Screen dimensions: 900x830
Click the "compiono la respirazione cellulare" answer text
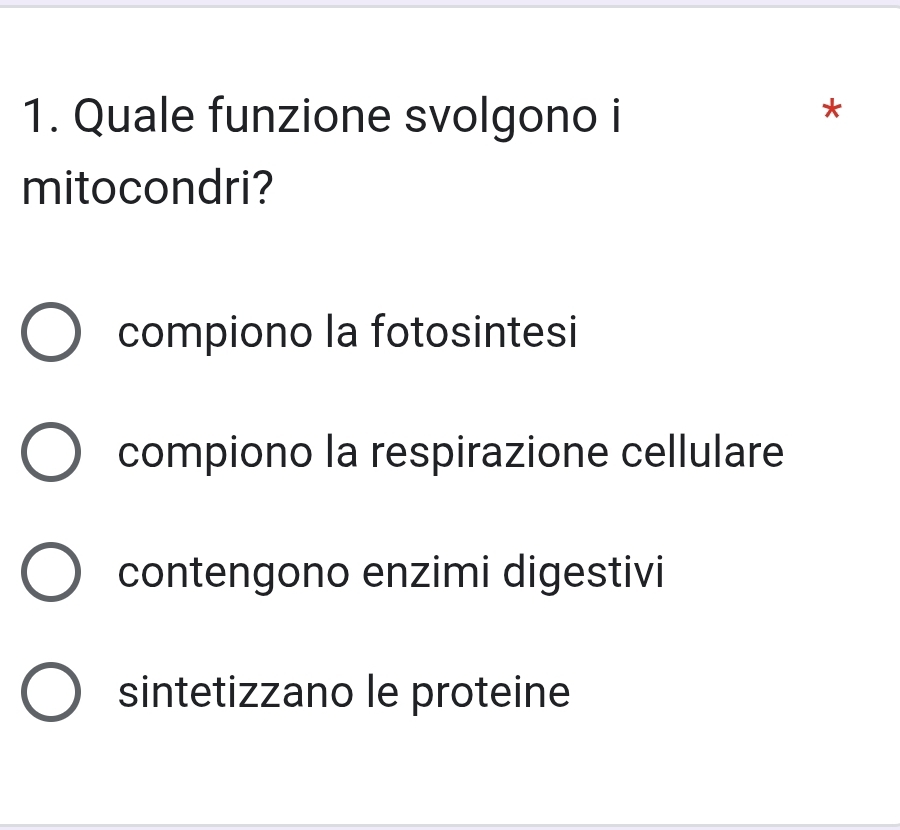(x=450, y=453)
